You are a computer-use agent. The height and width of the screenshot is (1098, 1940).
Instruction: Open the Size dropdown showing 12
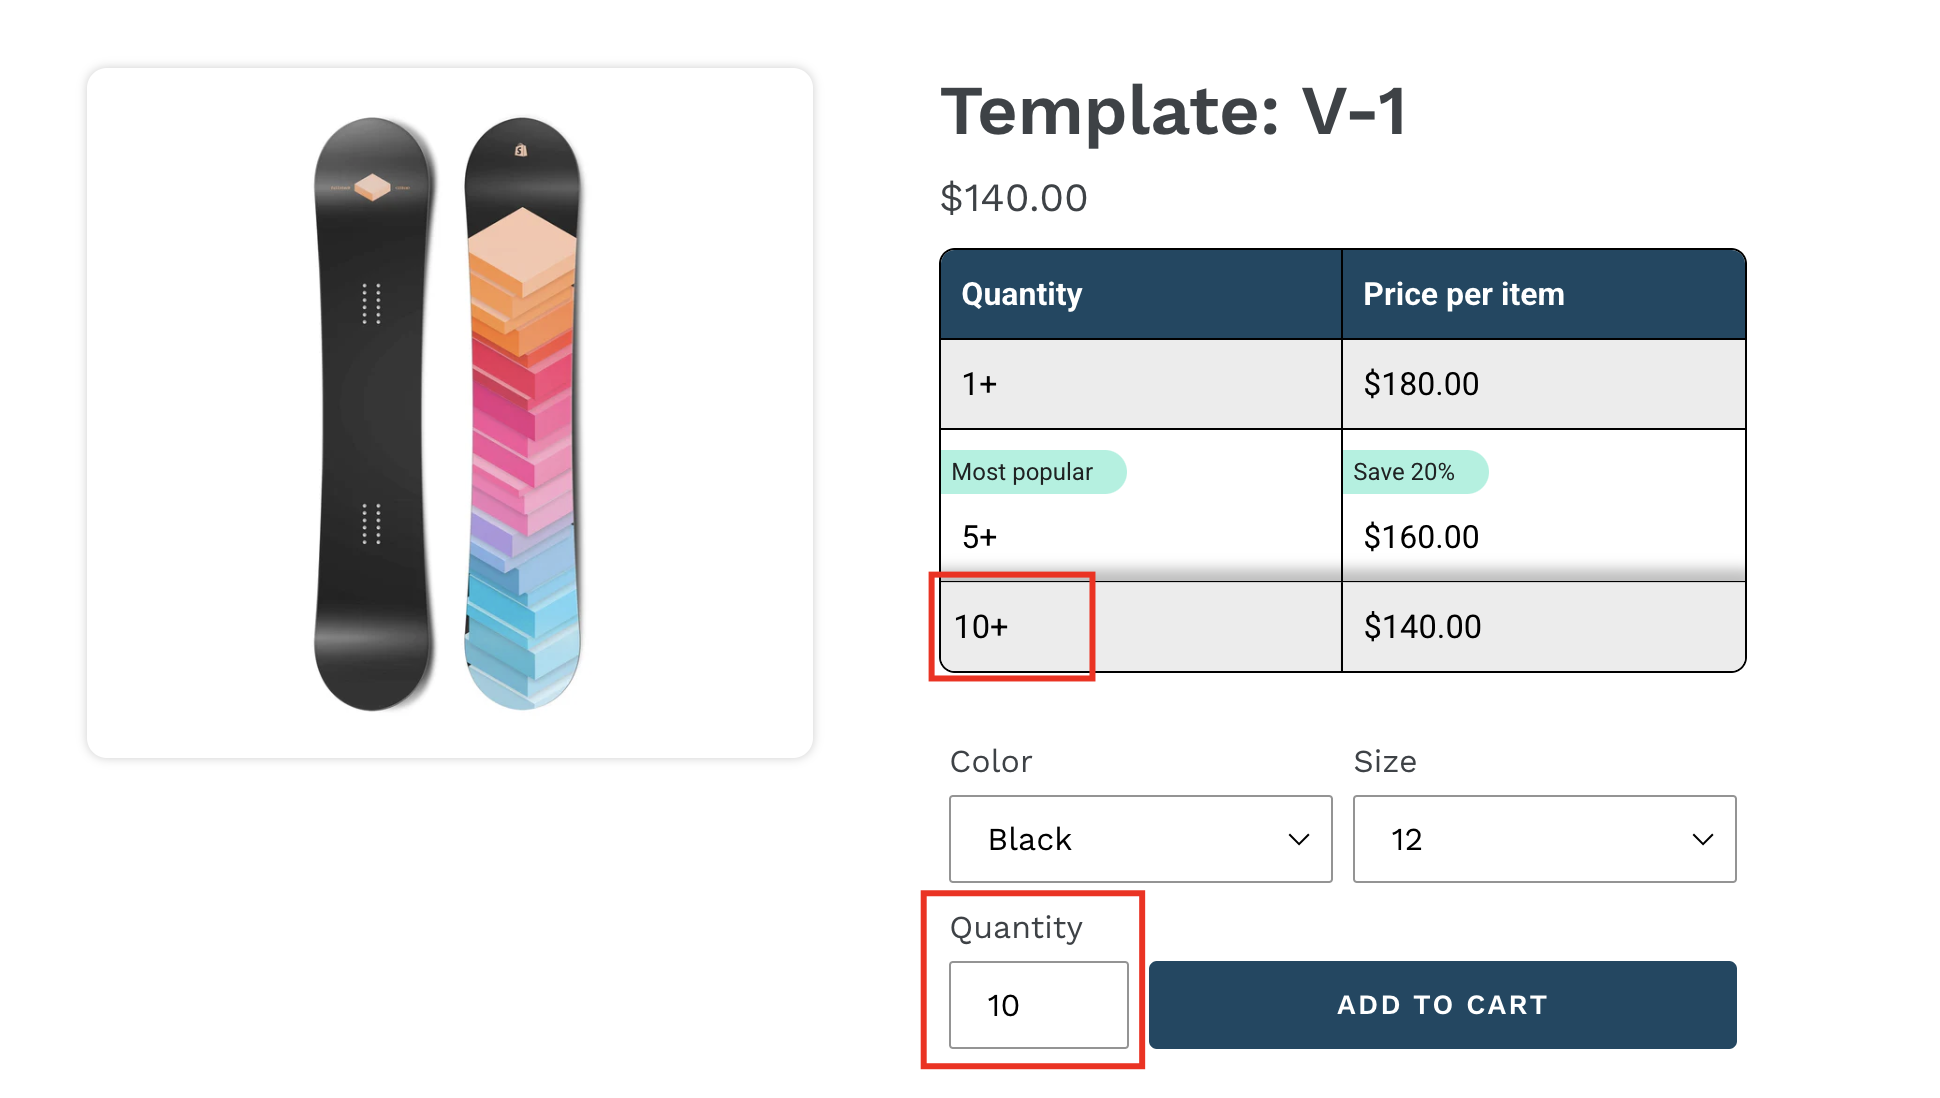(1544, 839)
